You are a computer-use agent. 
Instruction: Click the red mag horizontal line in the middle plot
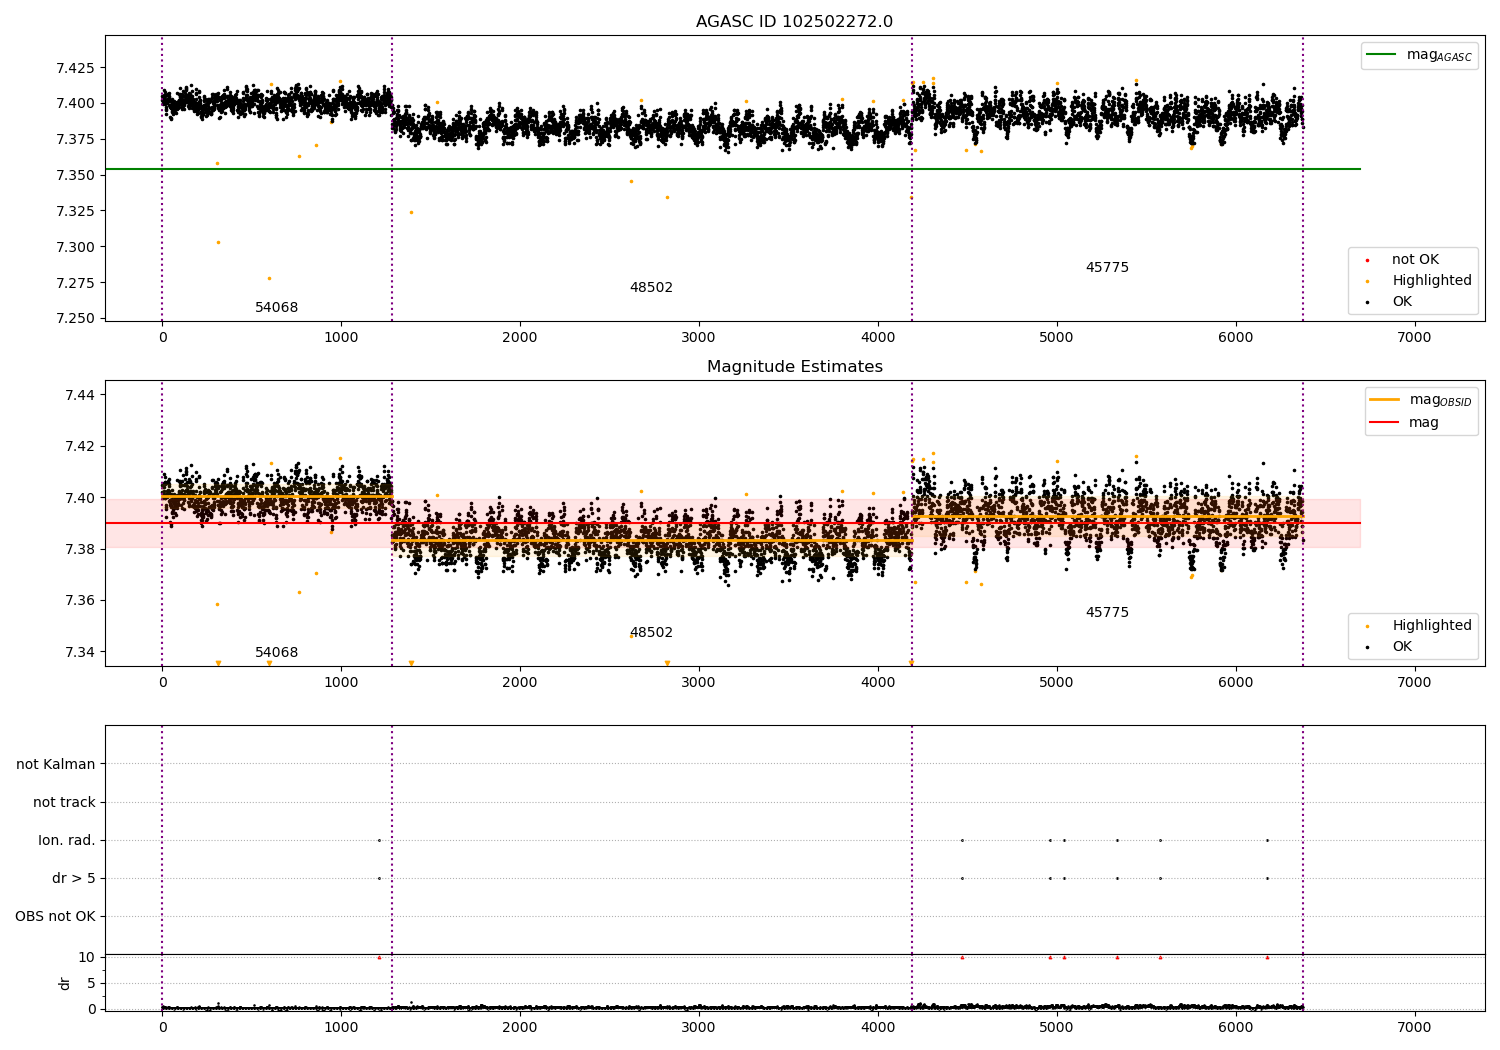tap(733, 523)
